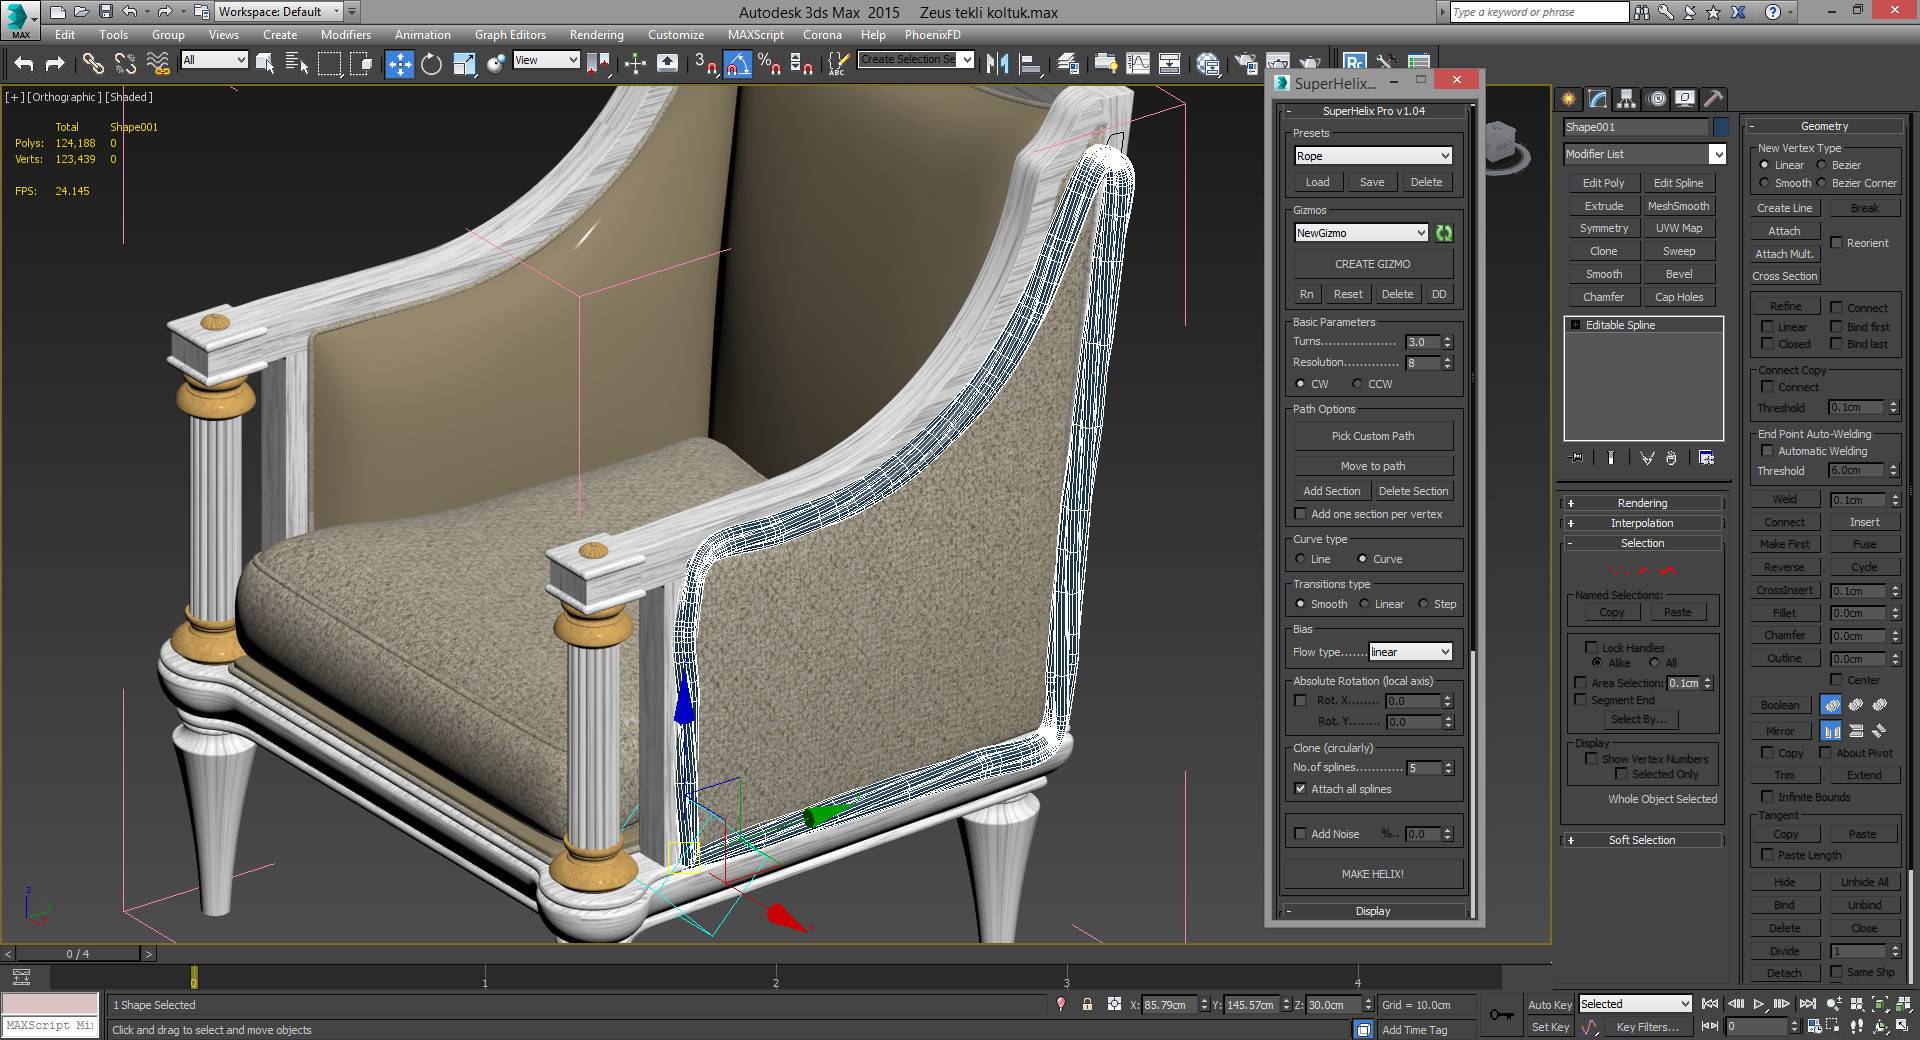Click the Undo arrow icon
Image resolution: width=1920 pixels, height=1040 pixels.
[24, 64]
